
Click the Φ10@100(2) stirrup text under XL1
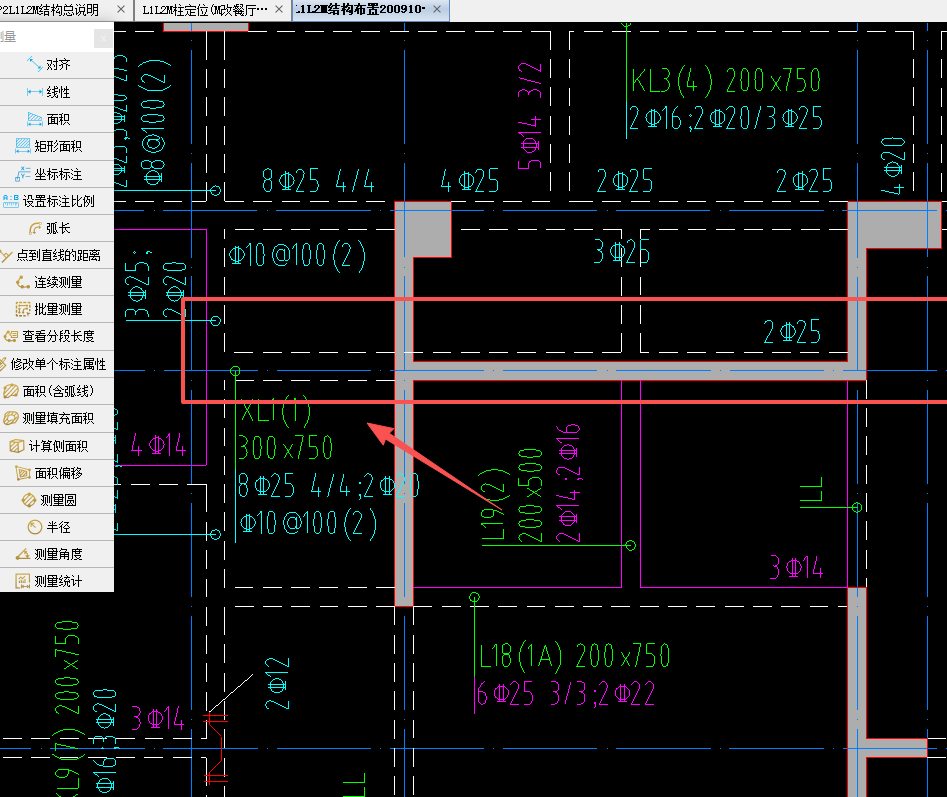click(308, 523)
